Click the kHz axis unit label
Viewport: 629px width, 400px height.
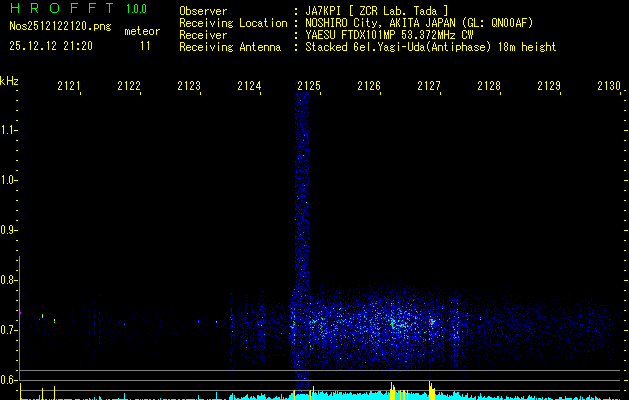tap(9, 80)
